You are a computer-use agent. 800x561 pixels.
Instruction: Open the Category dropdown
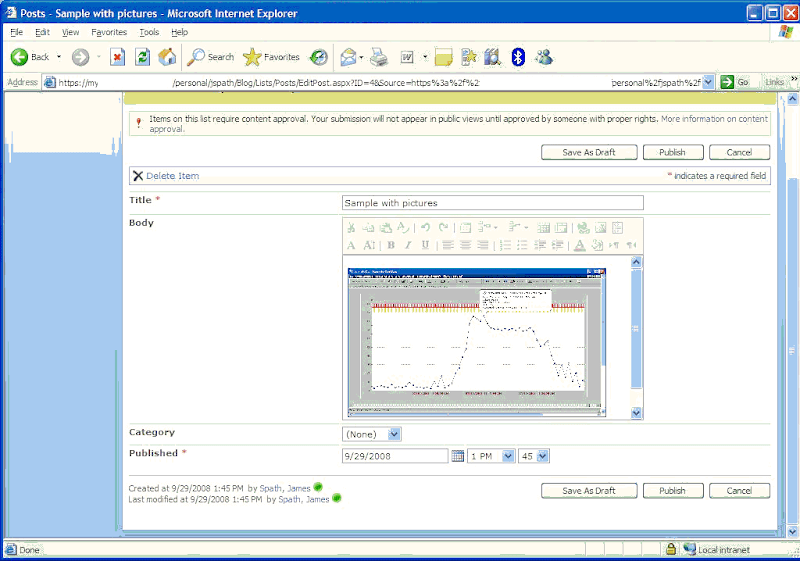pyautogui.click(x=393, y=434)
